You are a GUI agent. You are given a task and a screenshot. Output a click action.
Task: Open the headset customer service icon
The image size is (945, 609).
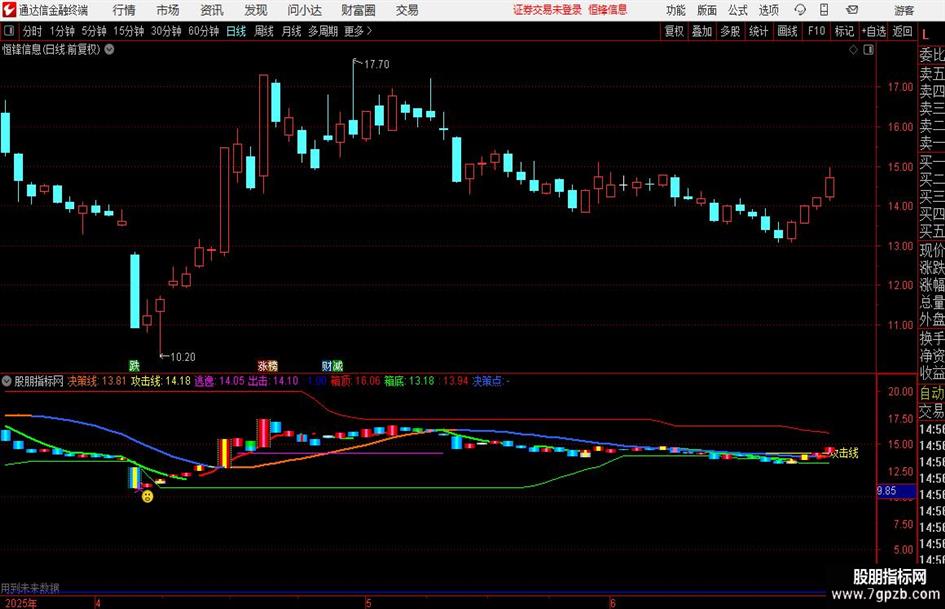pyautogui.click(x=800, y=10)
